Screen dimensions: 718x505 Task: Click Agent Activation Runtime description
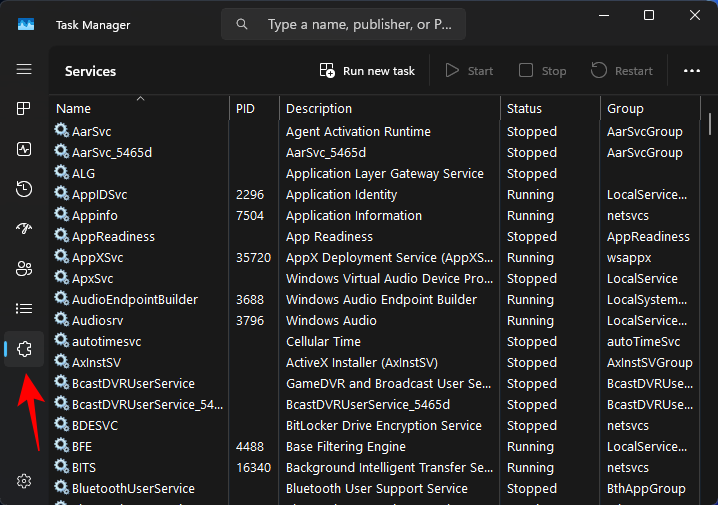coord(358,132)
